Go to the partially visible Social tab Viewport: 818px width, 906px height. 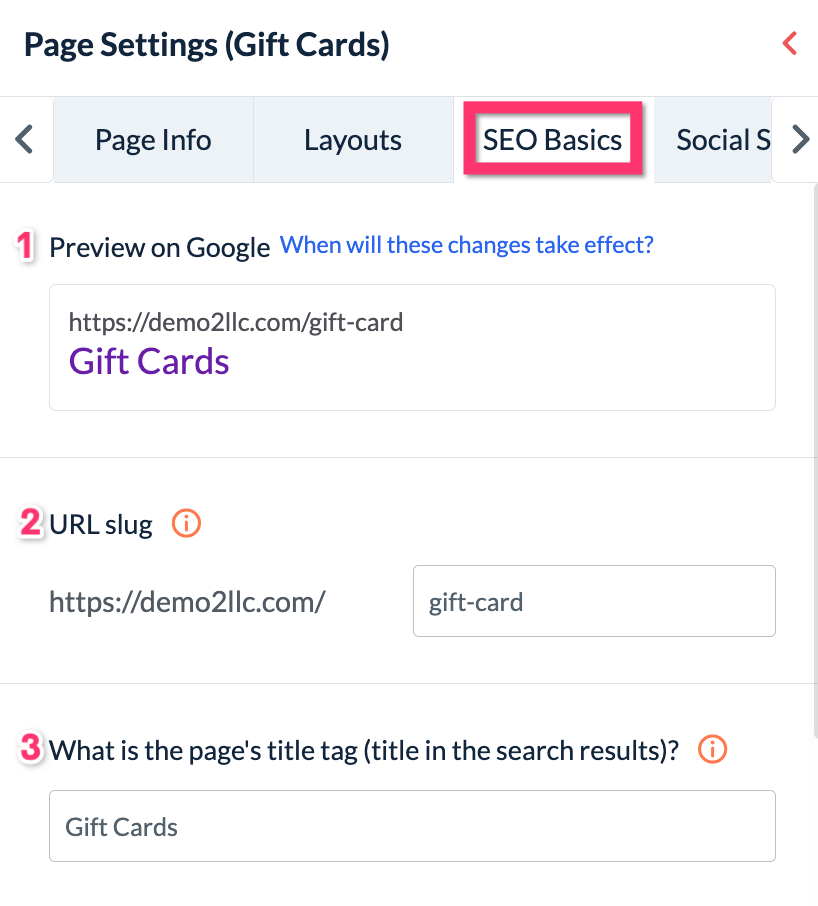point(722,140)
